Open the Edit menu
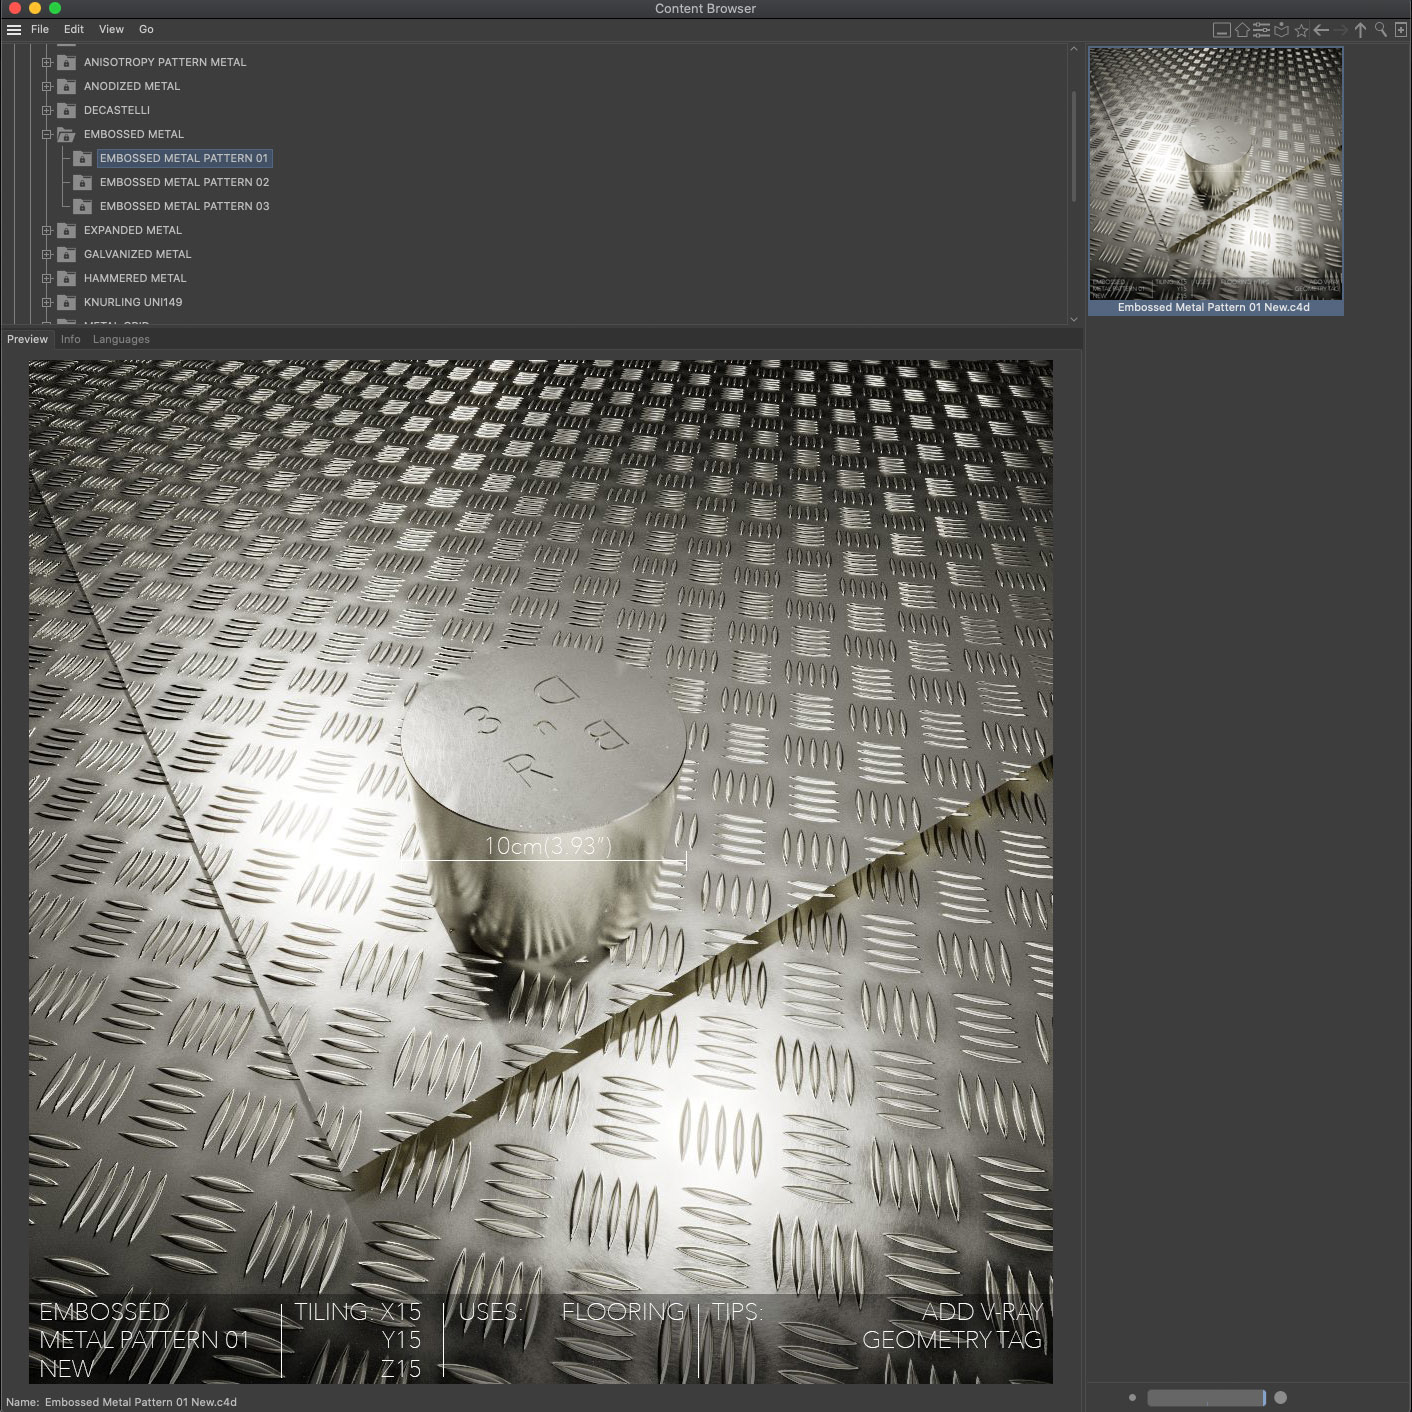The image size is (1412, 1412). tap(74, 30)
